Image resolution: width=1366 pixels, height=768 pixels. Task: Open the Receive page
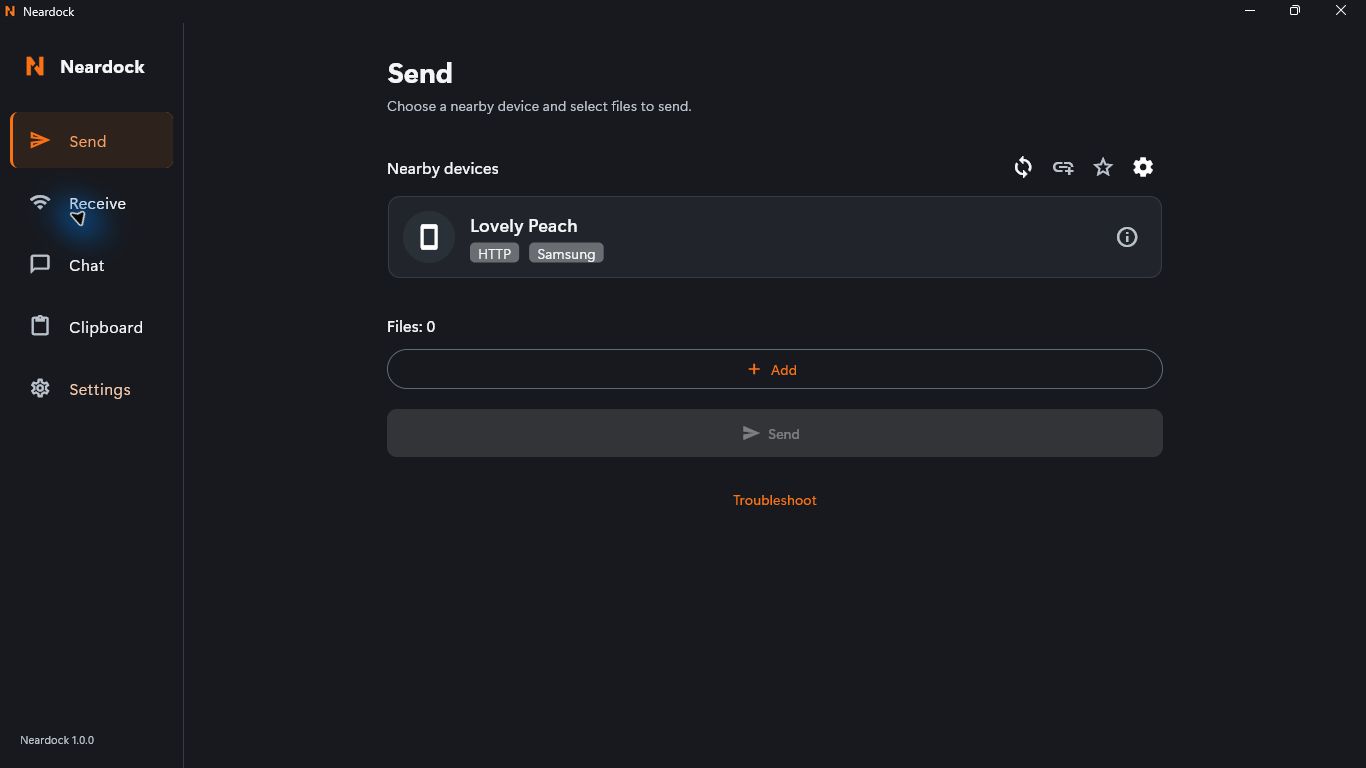click(92, 203)
